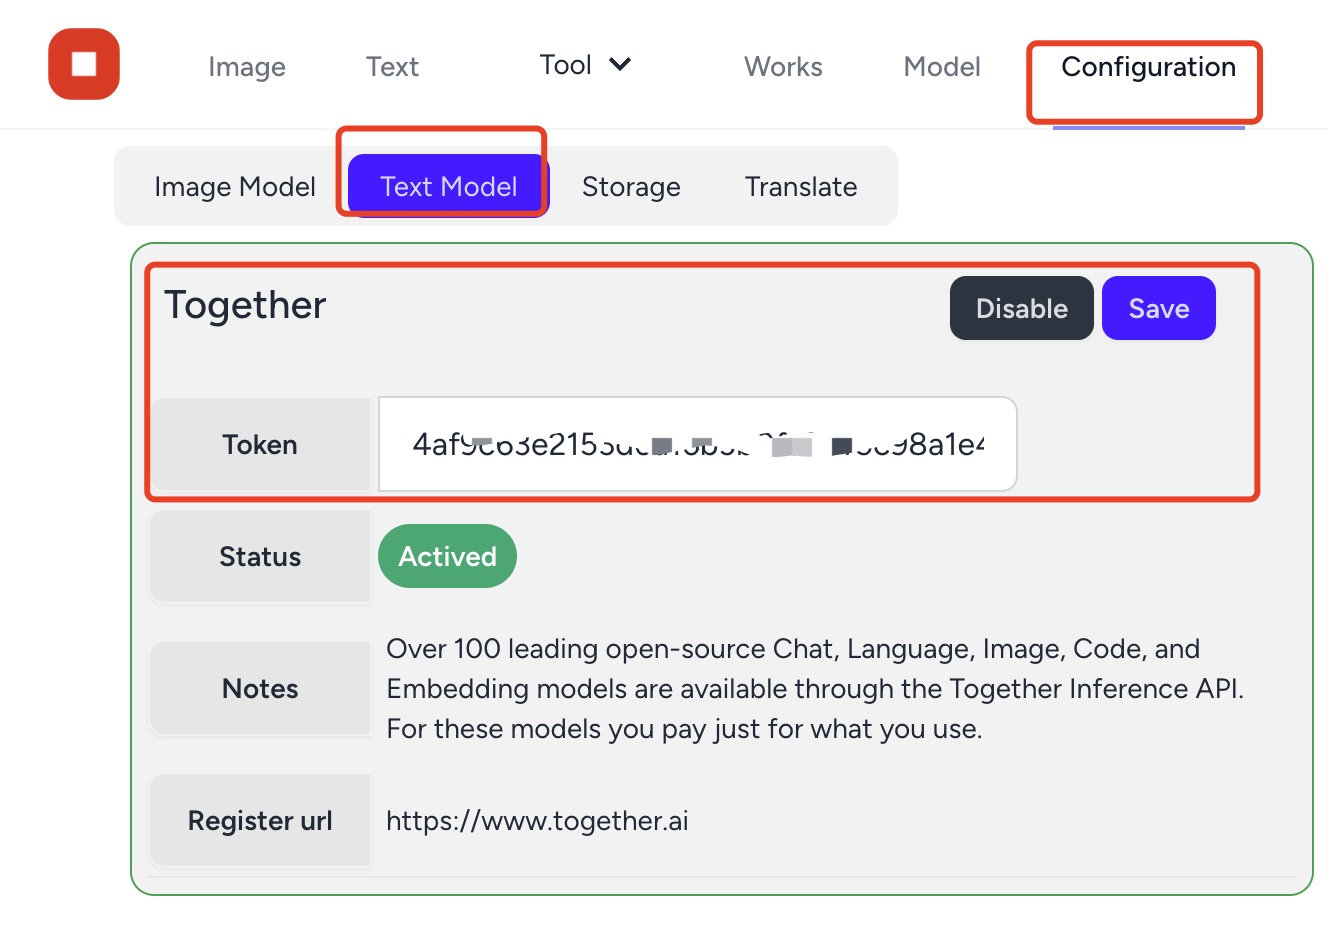Focus the Token input field
Screen dimensions: 1328x930
point(698,444)
